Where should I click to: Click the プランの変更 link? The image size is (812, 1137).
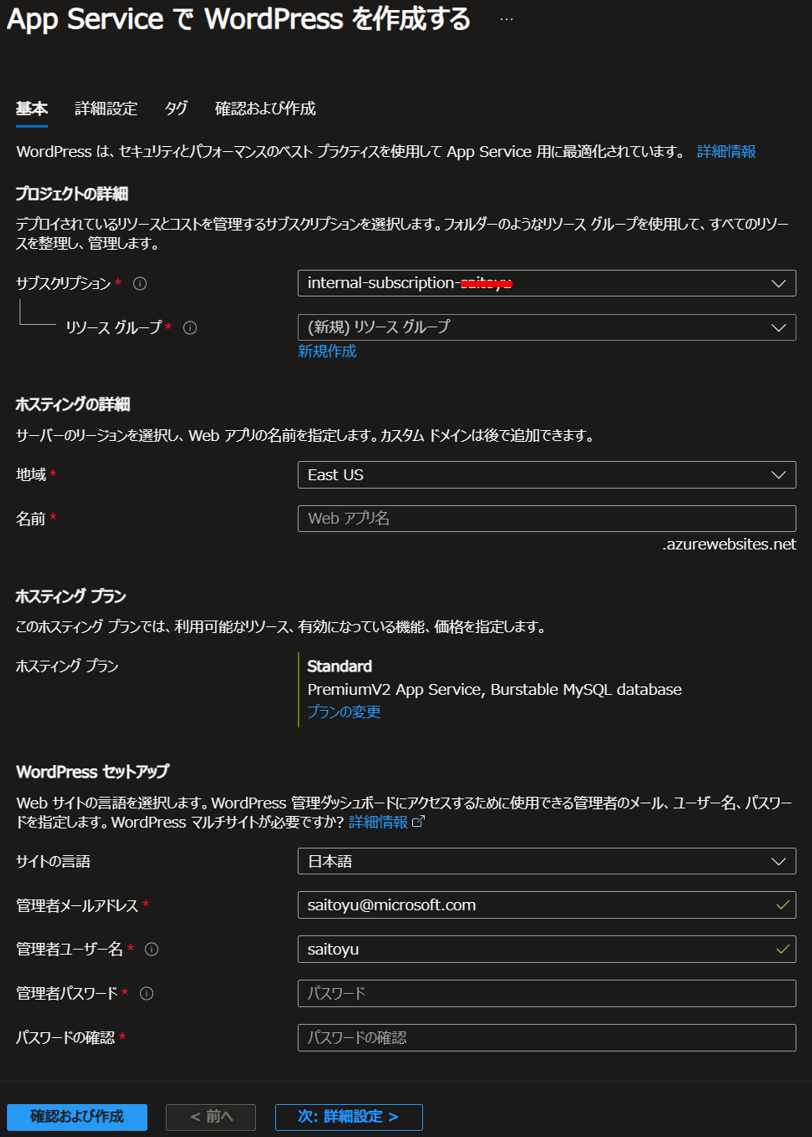coord(344,711)
